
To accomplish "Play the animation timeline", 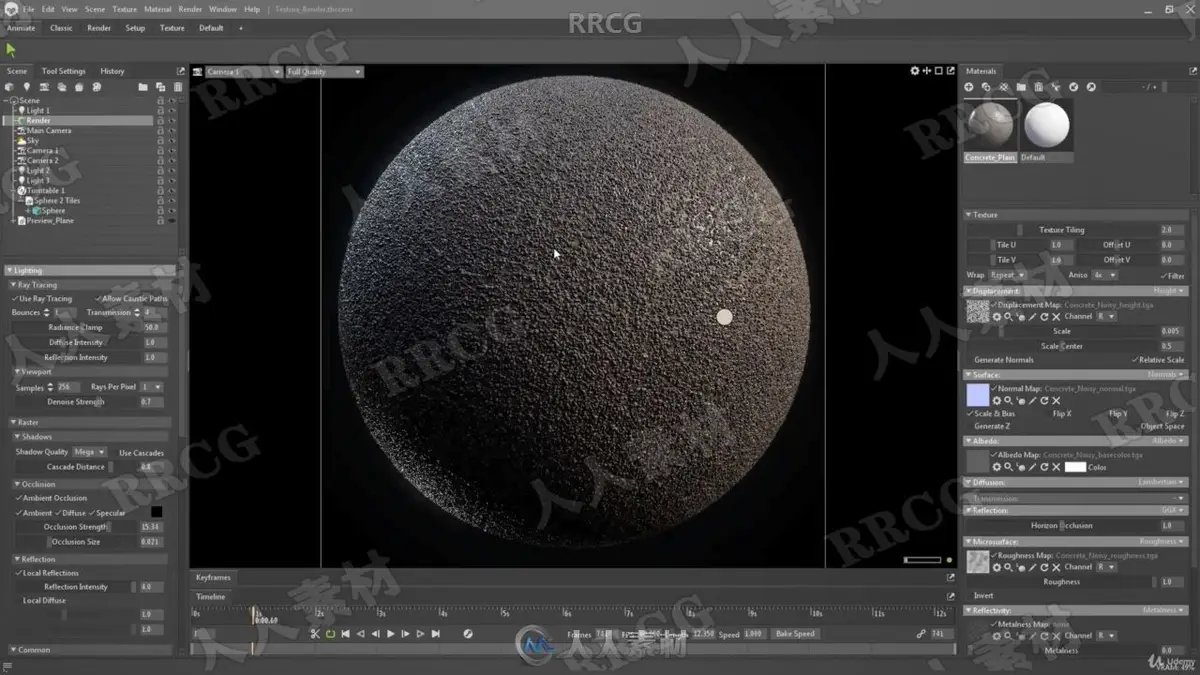I will coord(390,634).
